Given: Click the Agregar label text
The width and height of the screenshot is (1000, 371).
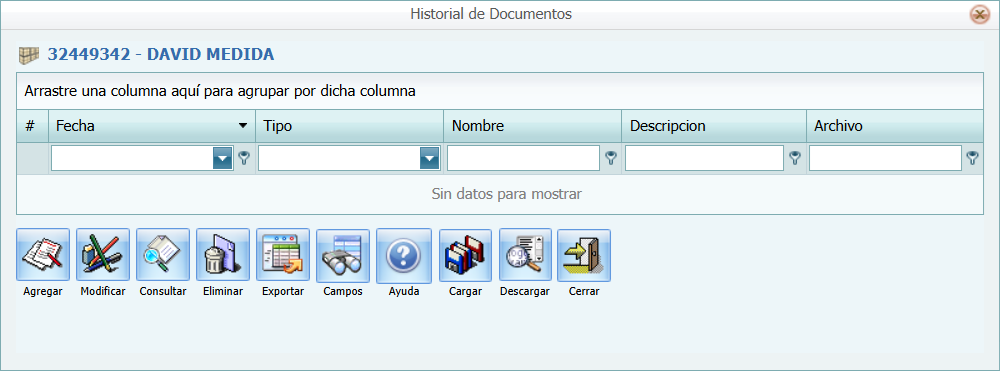Looking at the screenshot, I should click(43, 291).
